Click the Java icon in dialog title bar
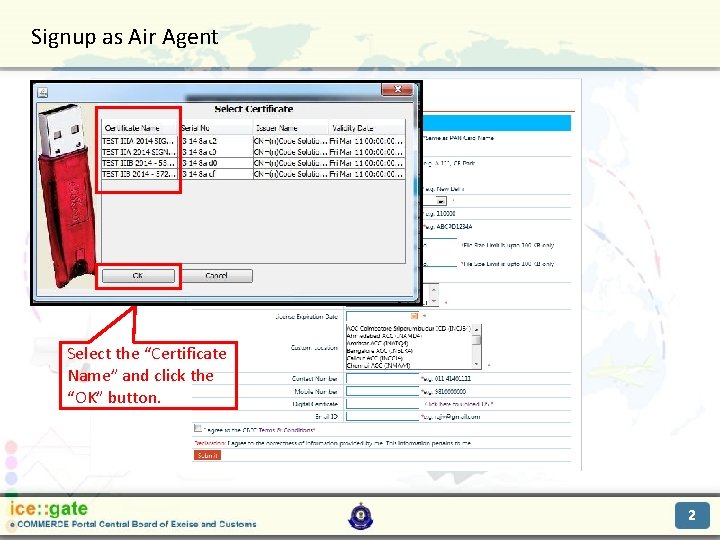Viewport: 720px width, 540px height. tap(43, 92)
